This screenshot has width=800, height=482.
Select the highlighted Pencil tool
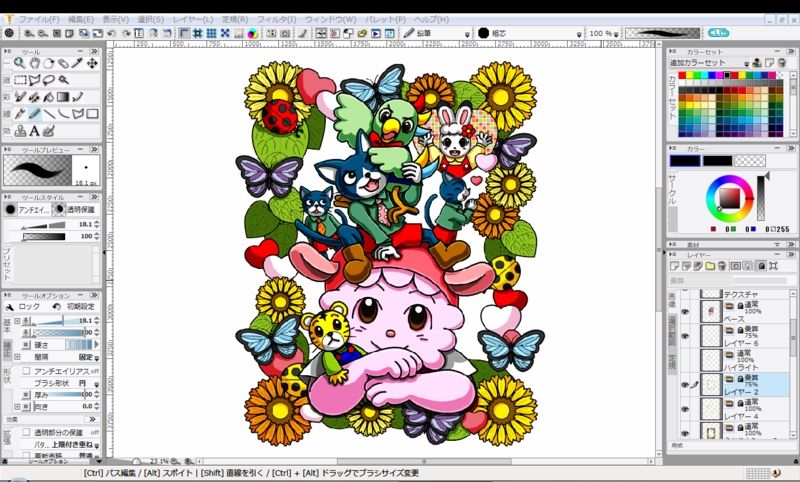34,114
